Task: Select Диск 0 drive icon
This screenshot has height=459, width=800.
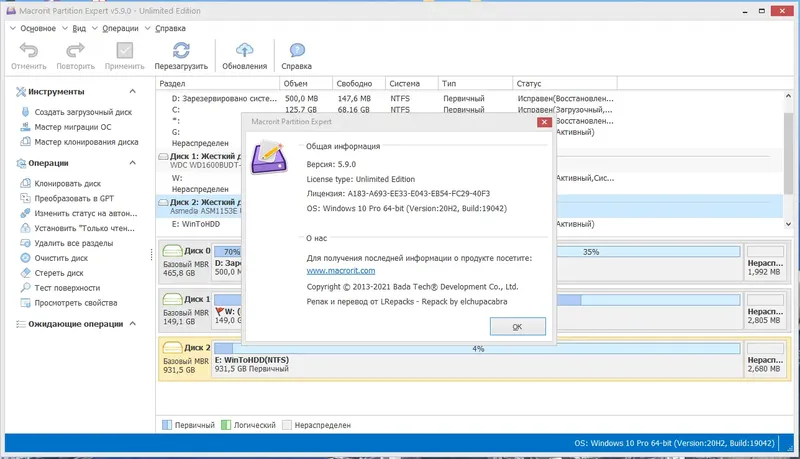Action: 172,250
